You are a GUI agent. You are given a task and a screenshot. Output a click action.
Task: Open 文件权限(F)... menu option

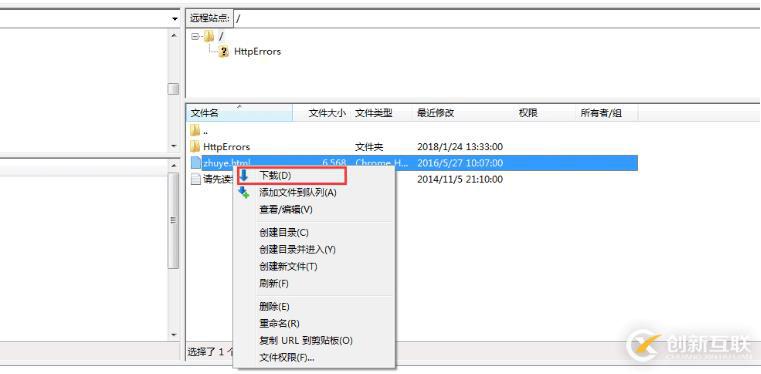point(286,358)
